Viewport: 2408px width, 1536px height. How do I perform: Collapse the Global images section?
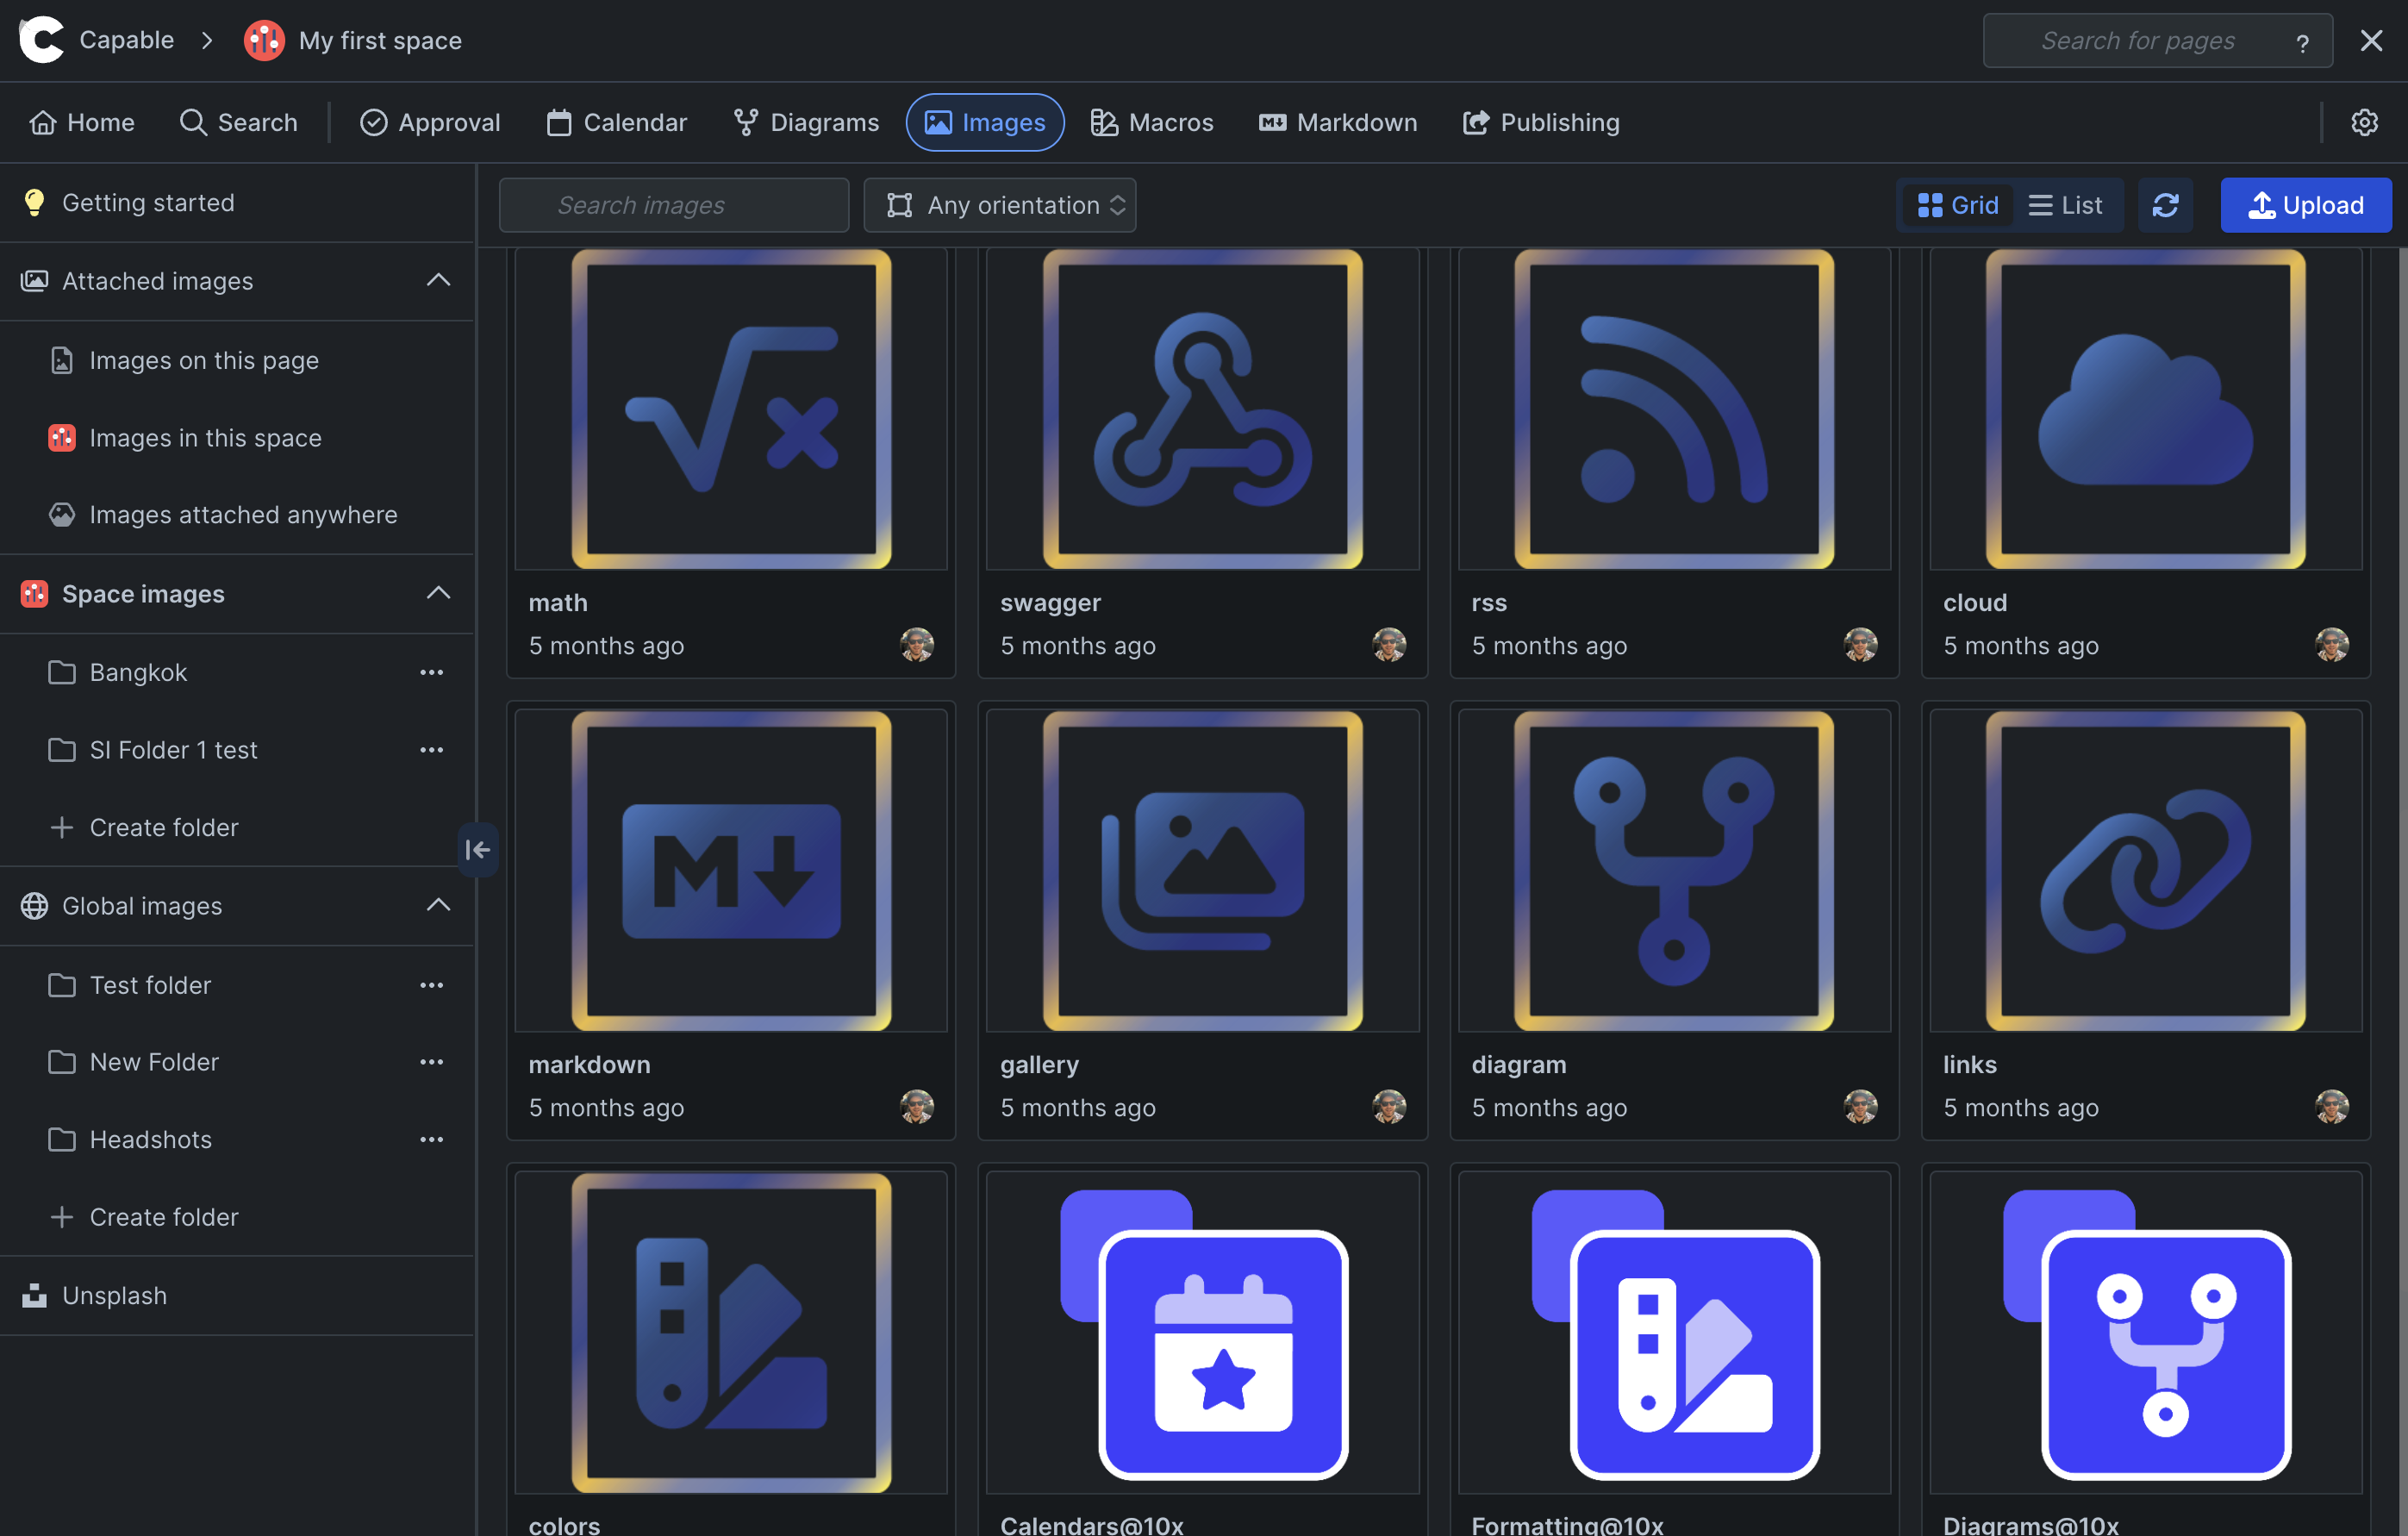438,905
